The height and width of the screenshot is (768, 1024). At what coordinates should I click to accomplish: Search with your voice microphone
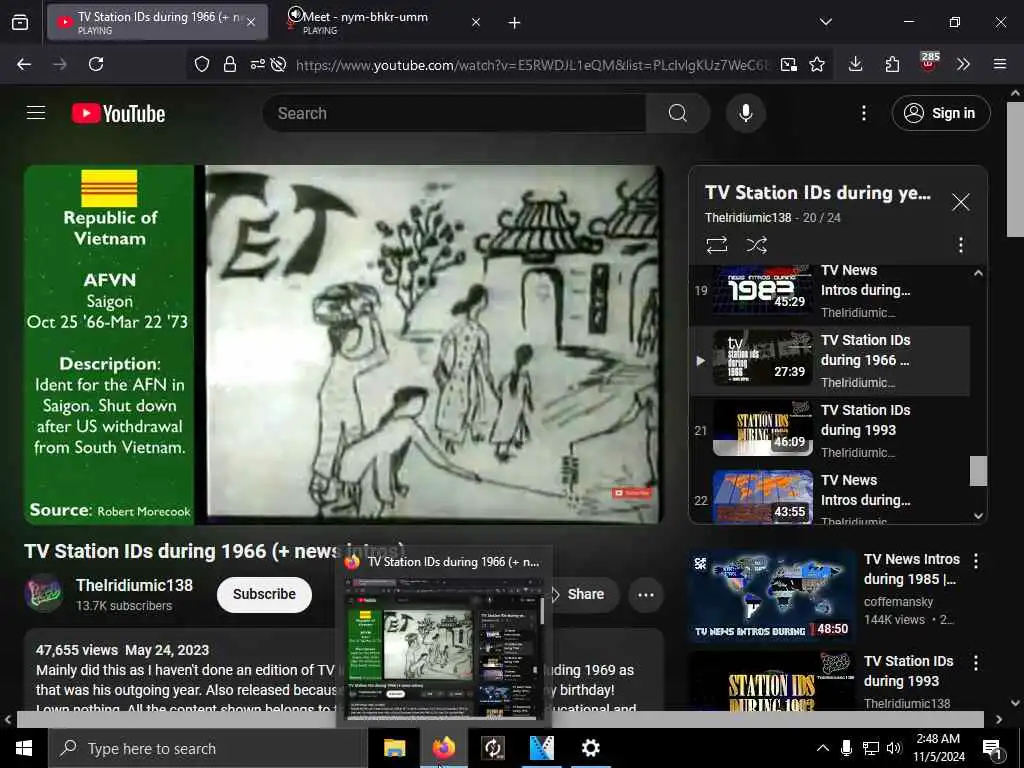[x=745, y=113]
